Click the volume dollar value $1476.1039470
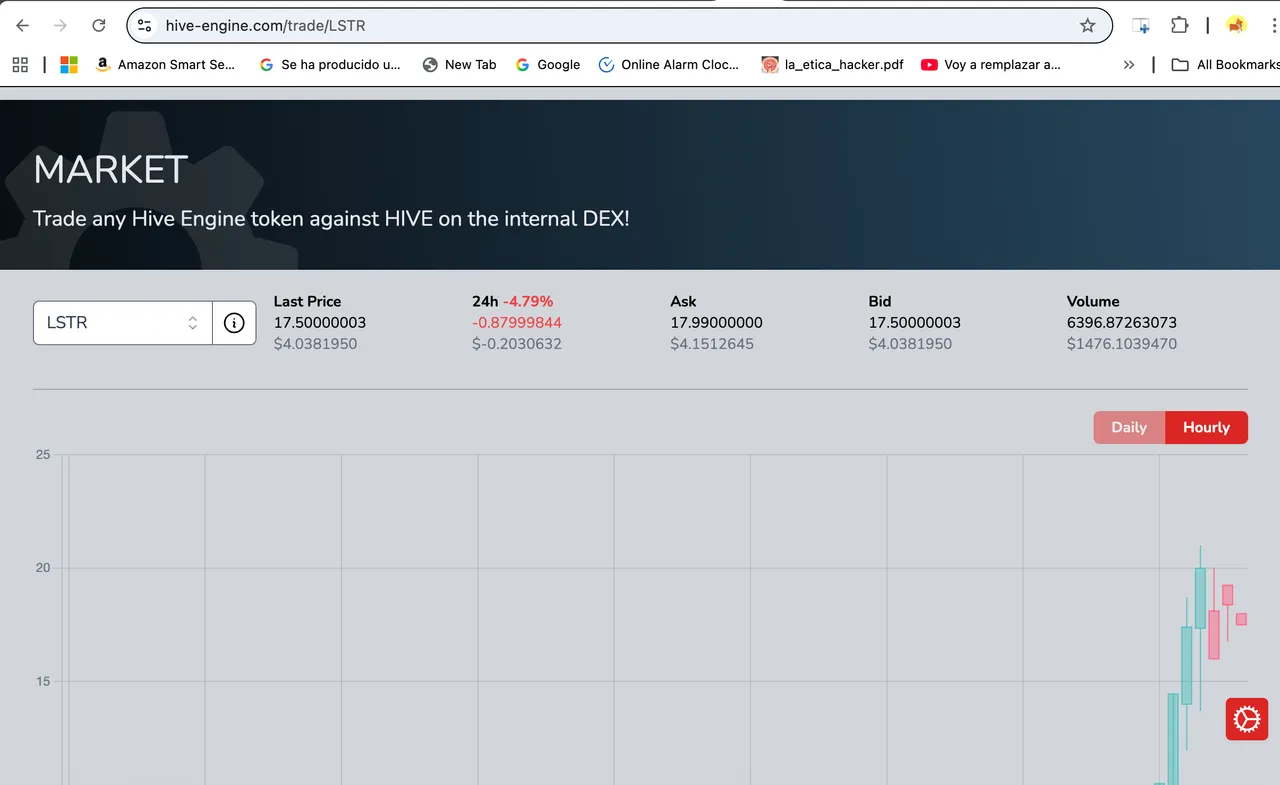 pos(1122,343)
